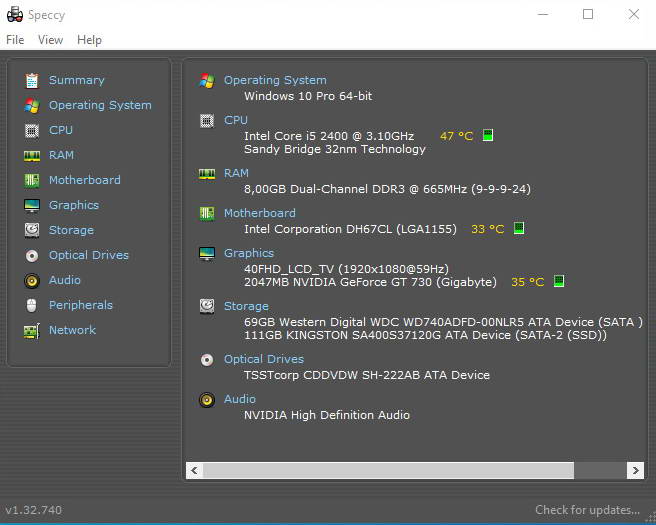Click the Peripherals mouse icon in sidebar

(32, 305)
